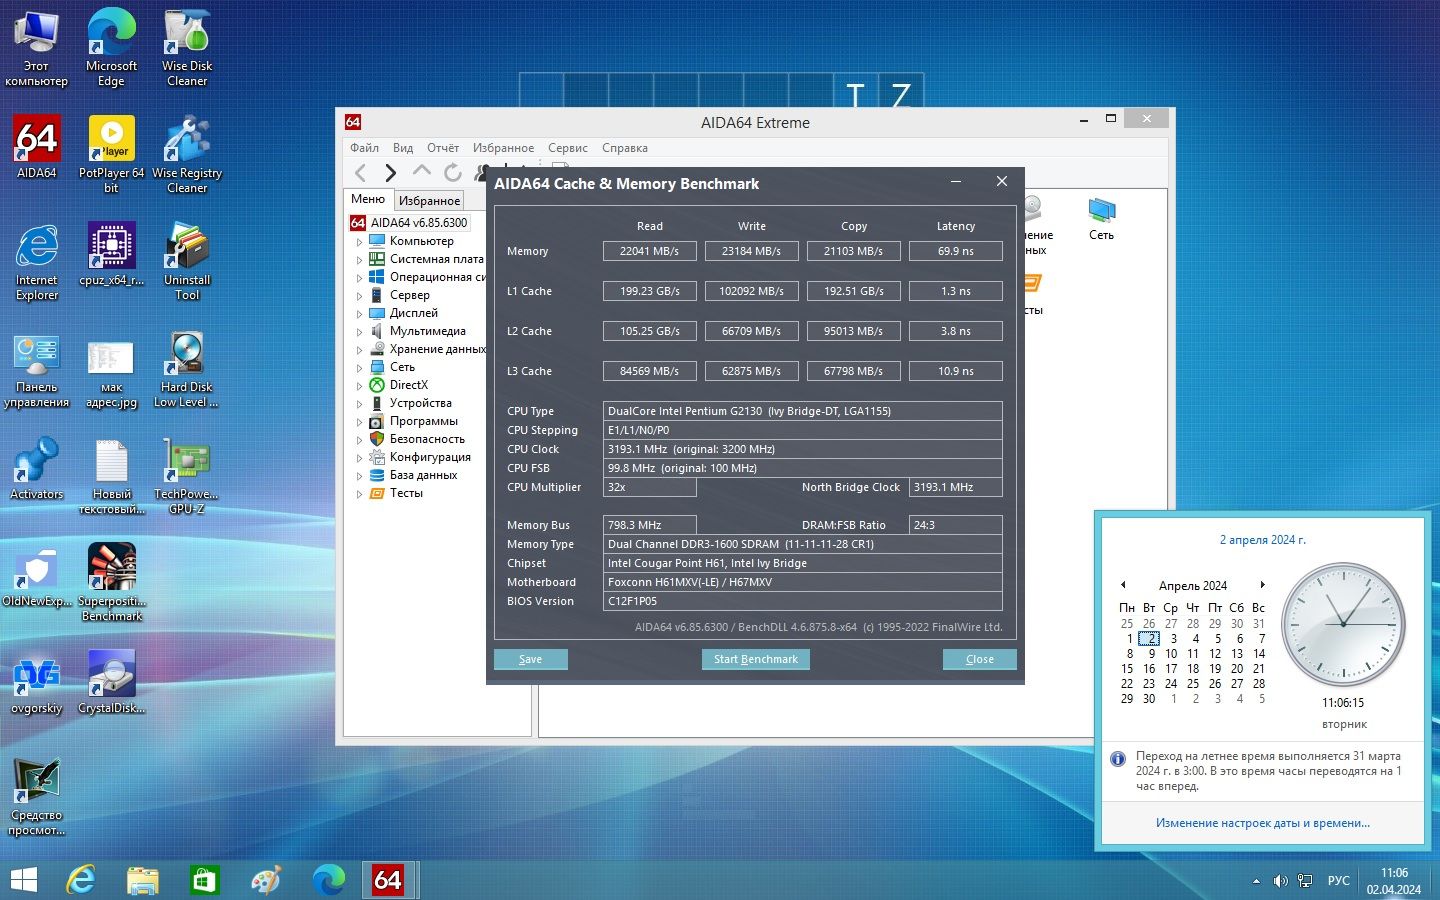Viewport: 1440px width, 900px height.
Task: Open the Отчёт menu
Action: click(x=443, y=148)
